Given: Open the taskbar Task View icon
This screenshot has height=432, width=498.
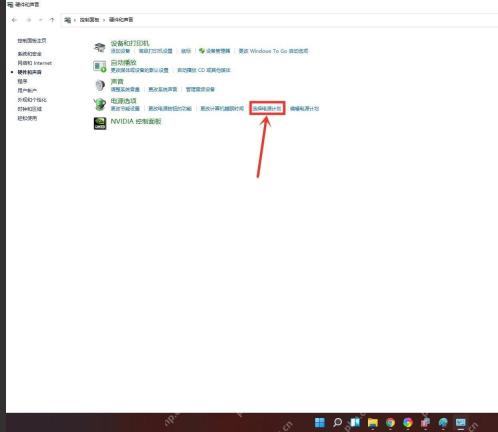Looking at the screenshot, I should 355,422.
